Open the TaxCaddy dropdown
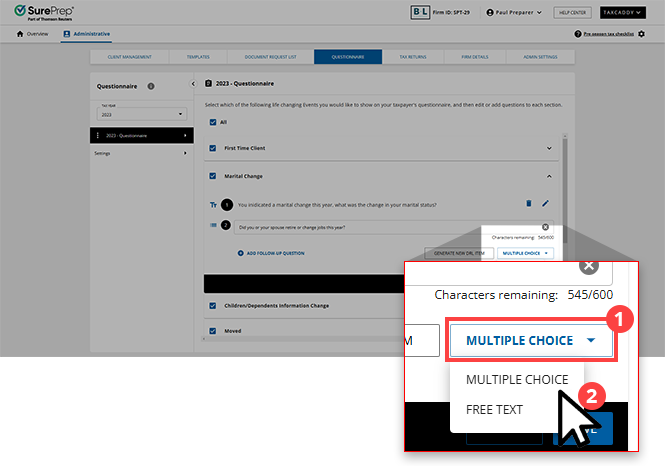 tap(623, 12)
